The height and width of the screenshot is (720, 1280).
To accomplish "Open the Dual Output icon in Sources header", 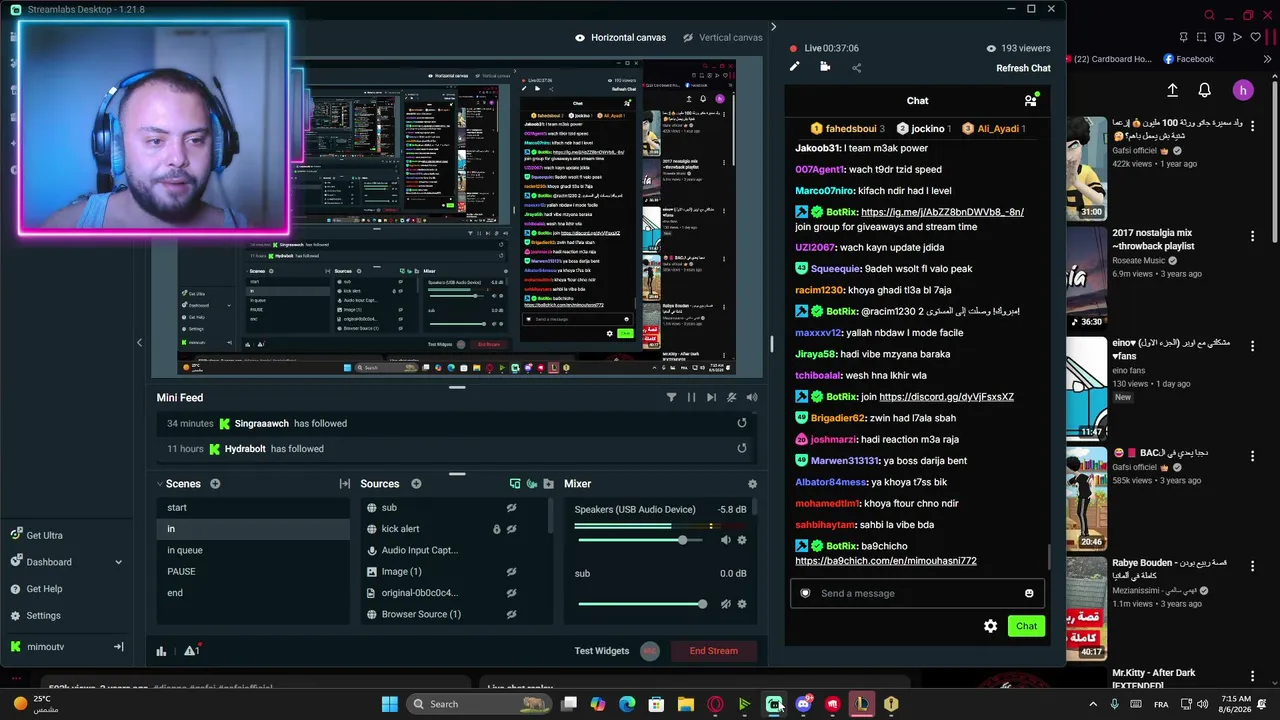I will (515, 484).
